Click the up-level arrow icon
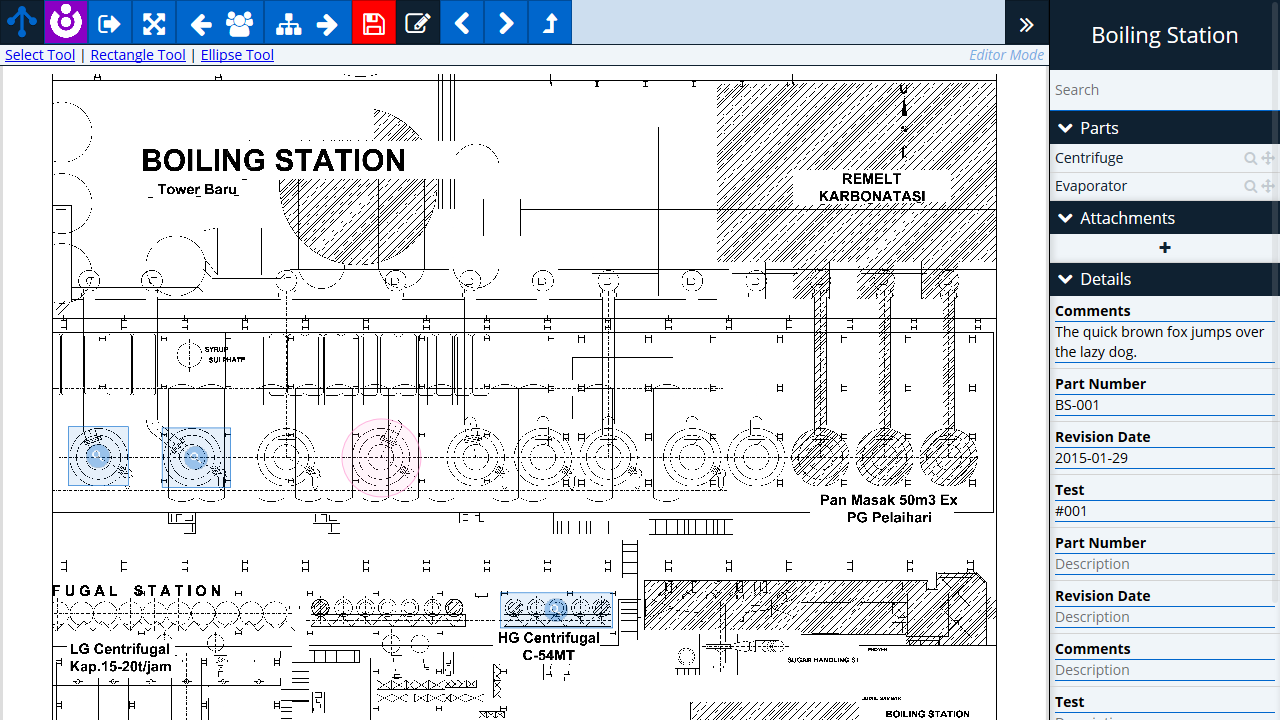The height and width of the screenshot is (720, 1280). pyautogui.click(x=550, y=22)
